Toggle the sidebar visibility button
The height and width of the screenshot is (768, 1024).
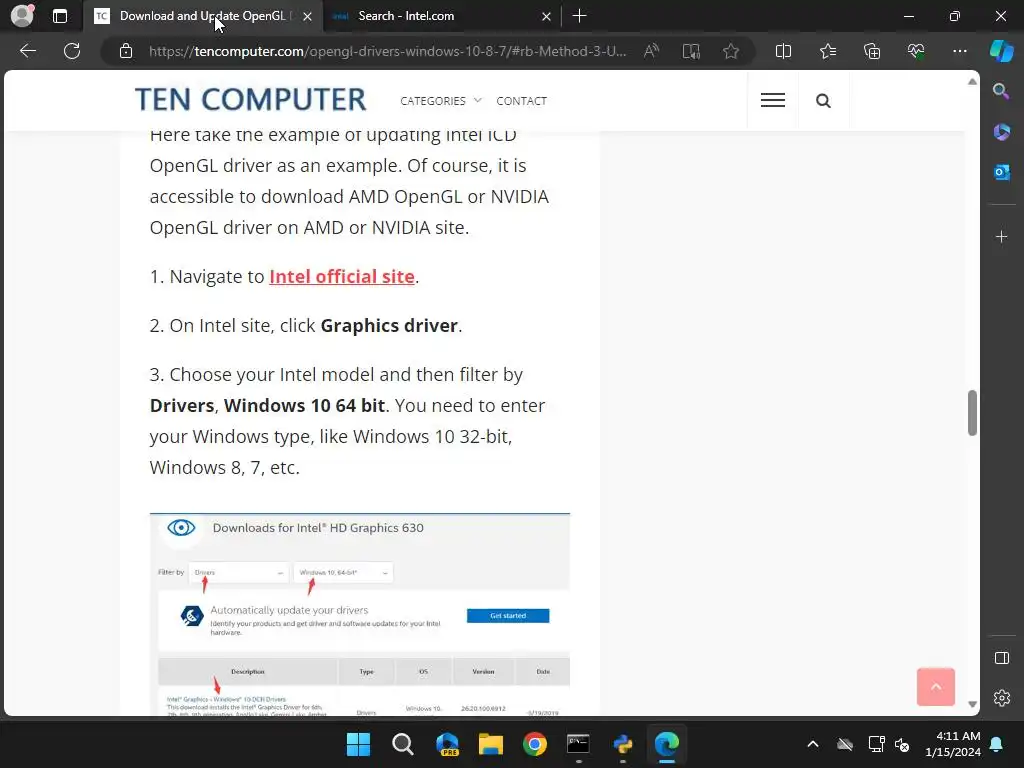click(x=1001, y=658)
